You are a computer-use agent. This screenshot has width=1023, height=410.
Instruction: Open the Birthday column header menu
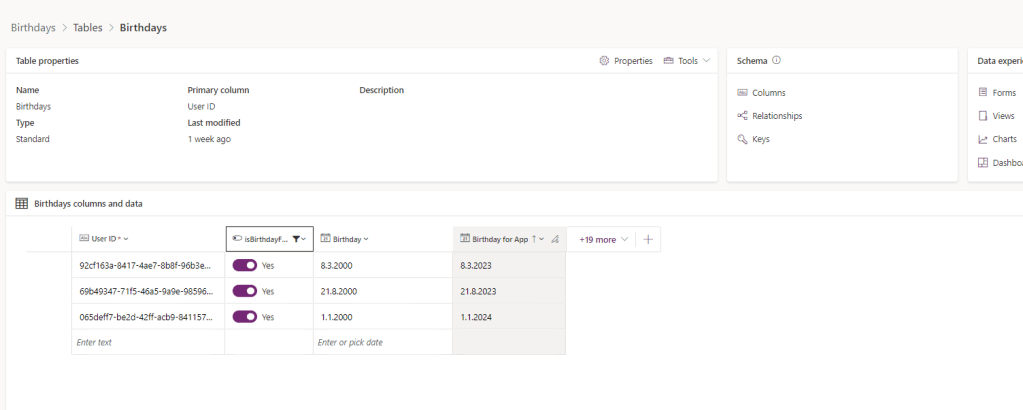pyautogui.click(x=366, y=240)
